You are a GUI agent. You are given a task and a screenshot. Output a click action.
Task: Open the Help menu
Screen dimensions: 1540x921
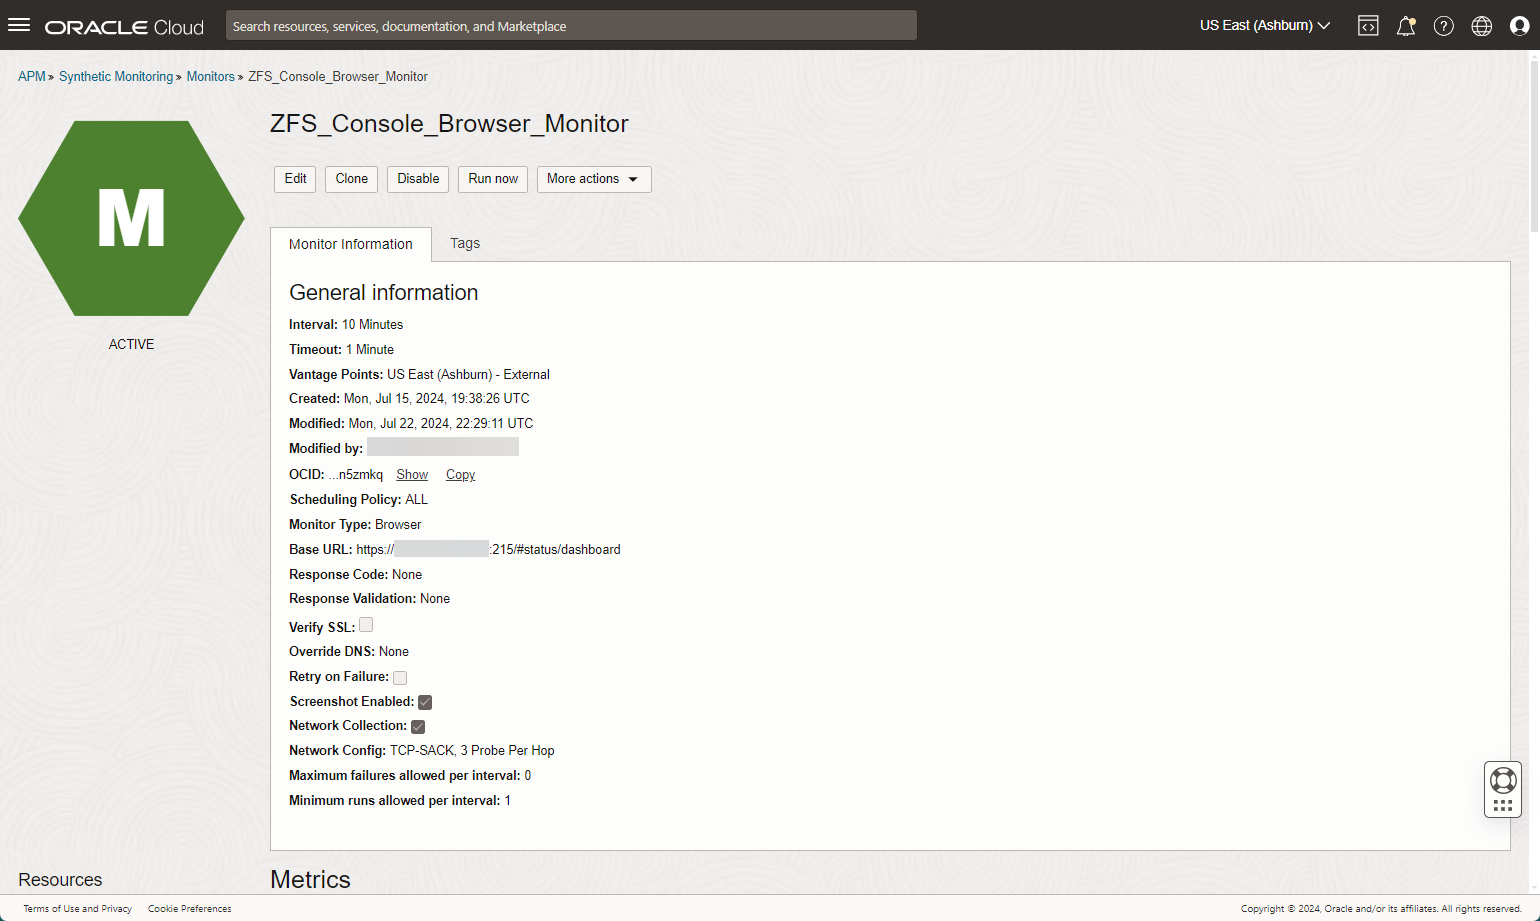point(1443,25)
